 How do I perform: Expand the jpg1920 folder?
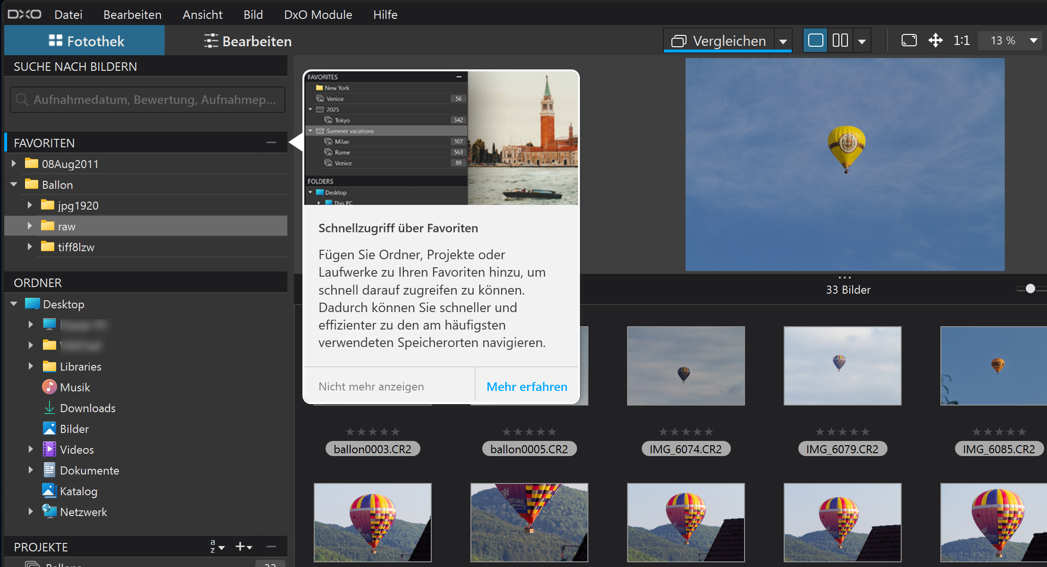(30, 205)
